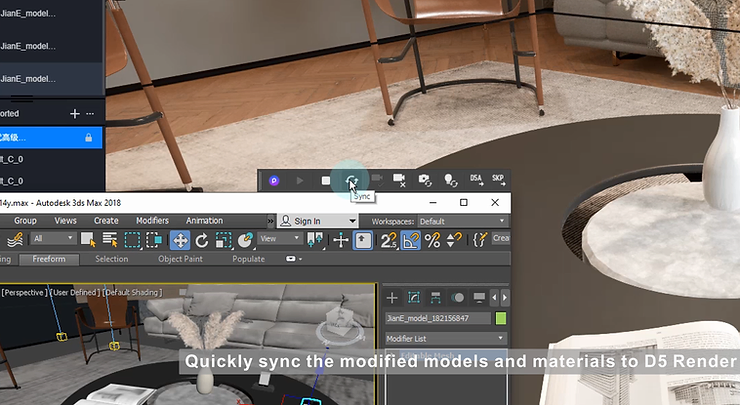Click the camera with X icon
Screen dimensions: 740x405
(399, 180)
